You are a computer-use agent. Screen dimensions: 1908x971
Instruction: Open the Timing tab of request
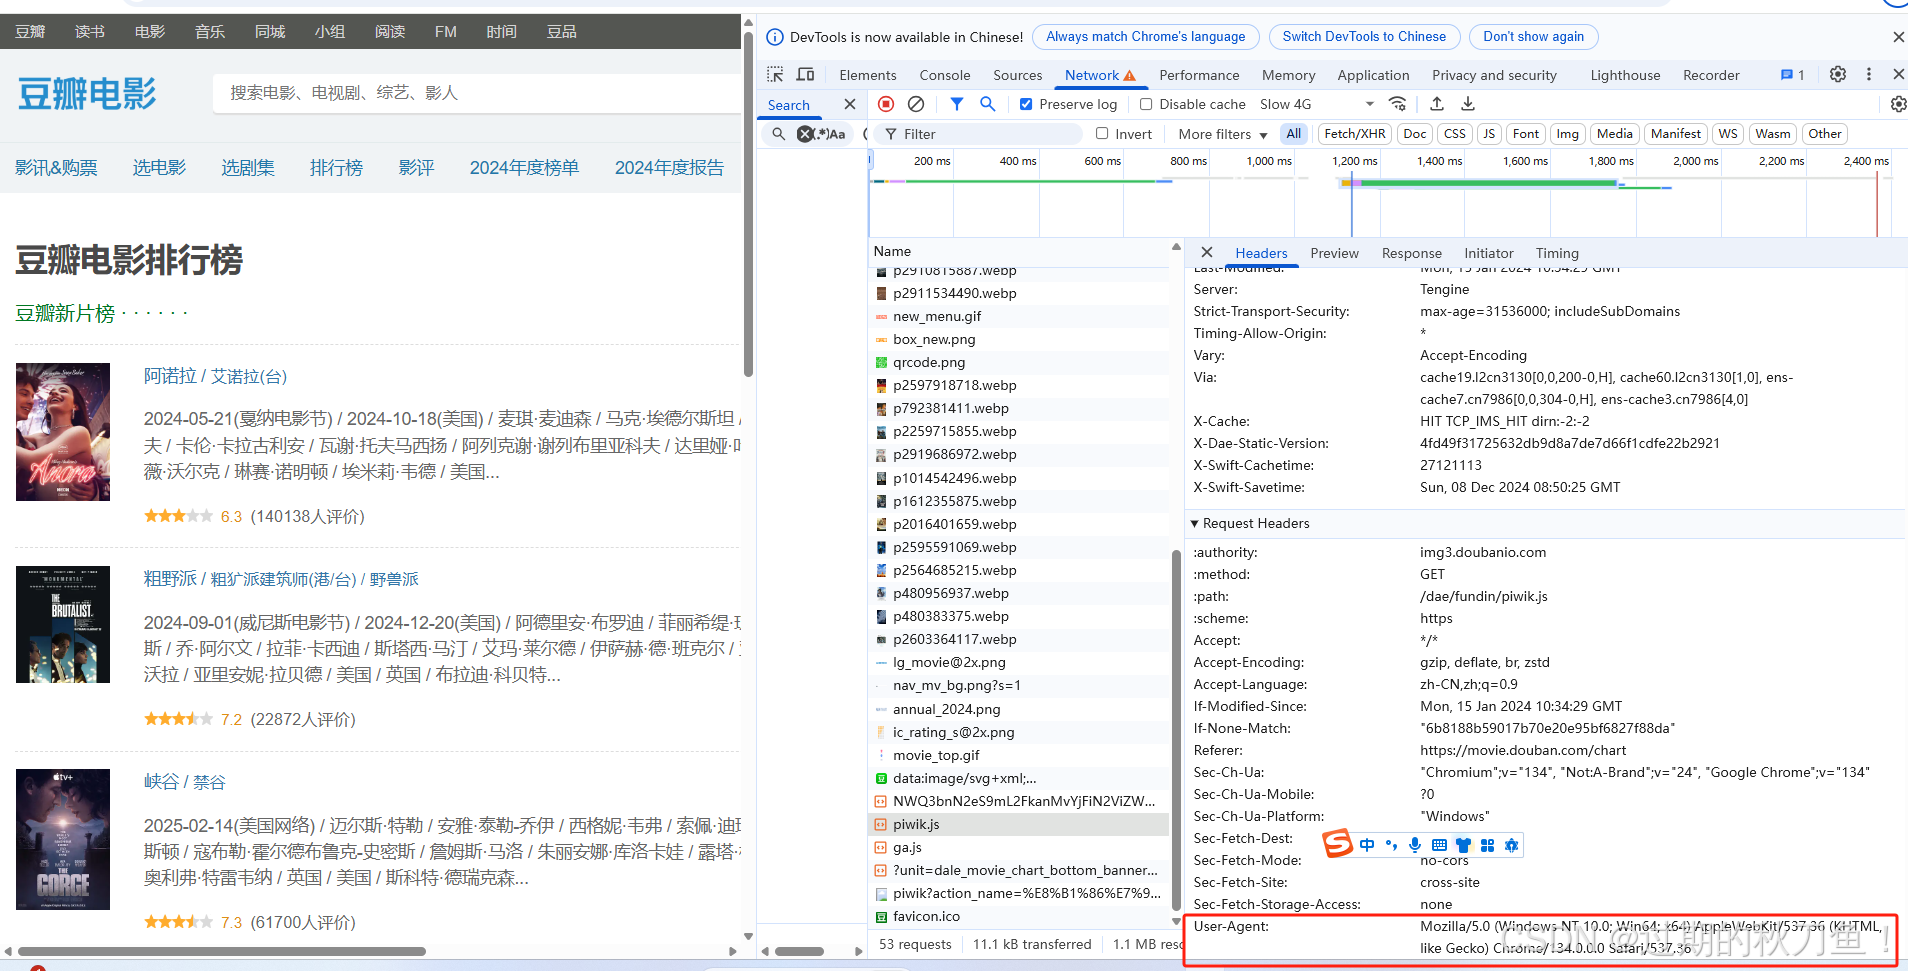click(1557, 253)
